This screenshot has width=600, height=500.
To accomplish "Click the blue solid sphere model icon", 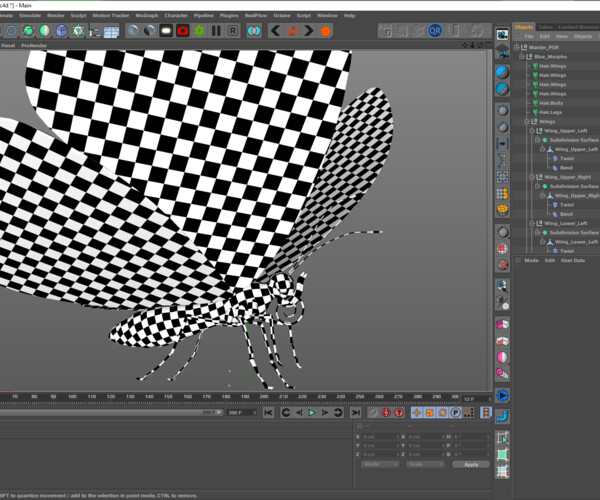I will point(502,72).
